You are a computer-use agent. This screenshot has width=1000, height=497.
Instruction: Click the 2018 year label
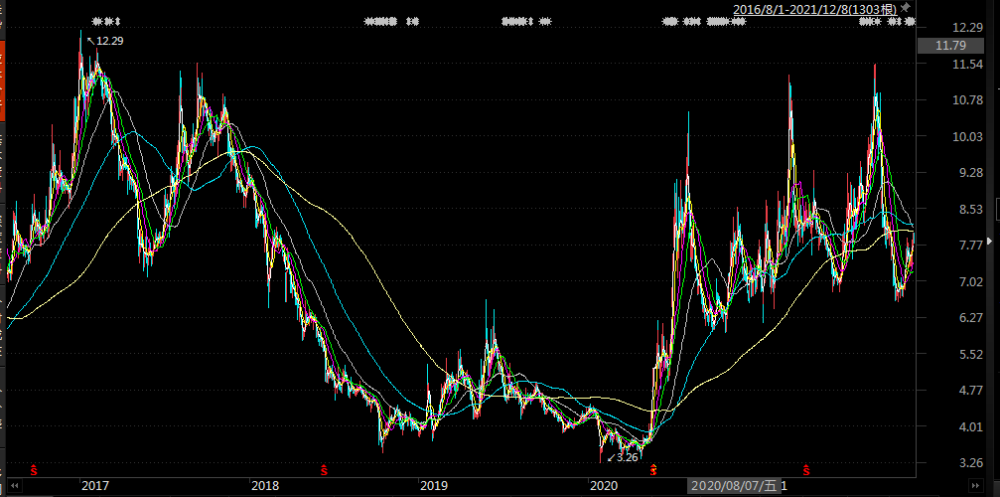265,486
